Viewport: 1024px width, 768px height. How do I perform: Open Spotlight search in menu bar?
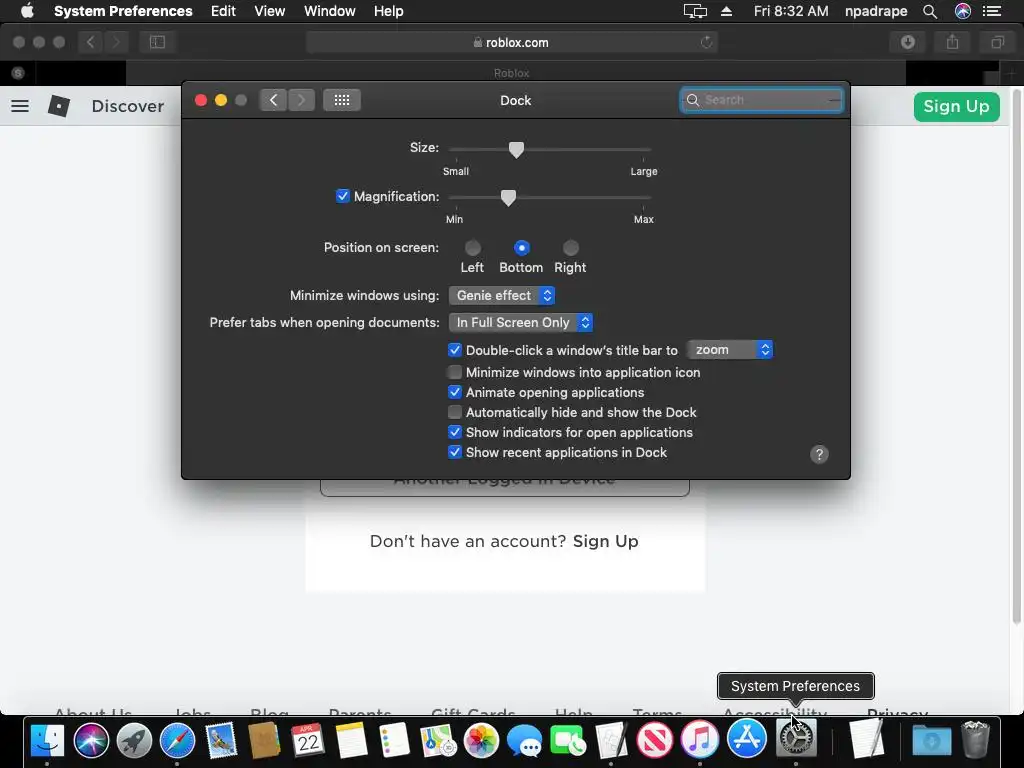point(930,11)
